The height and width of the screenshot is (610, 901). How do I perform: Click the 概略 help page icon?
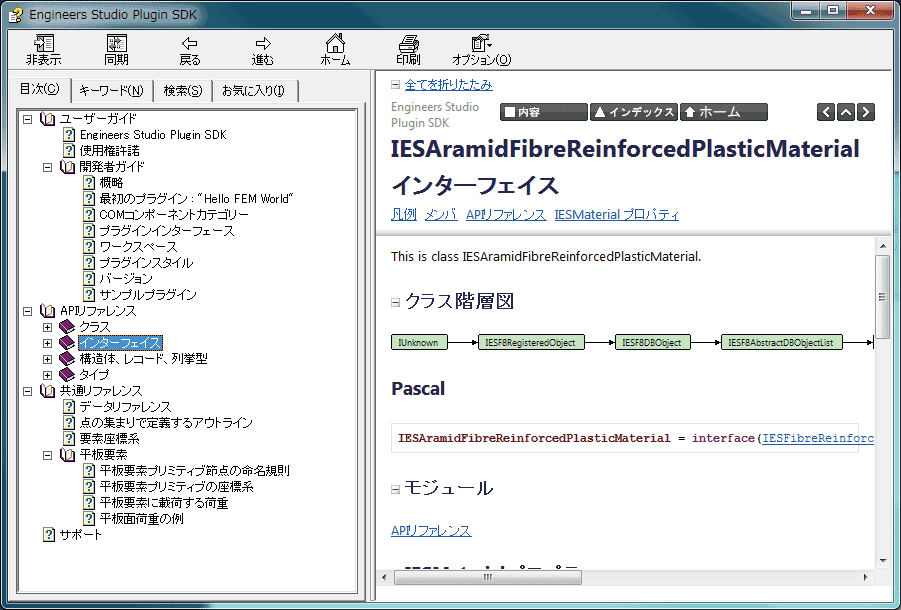[88, 183]
